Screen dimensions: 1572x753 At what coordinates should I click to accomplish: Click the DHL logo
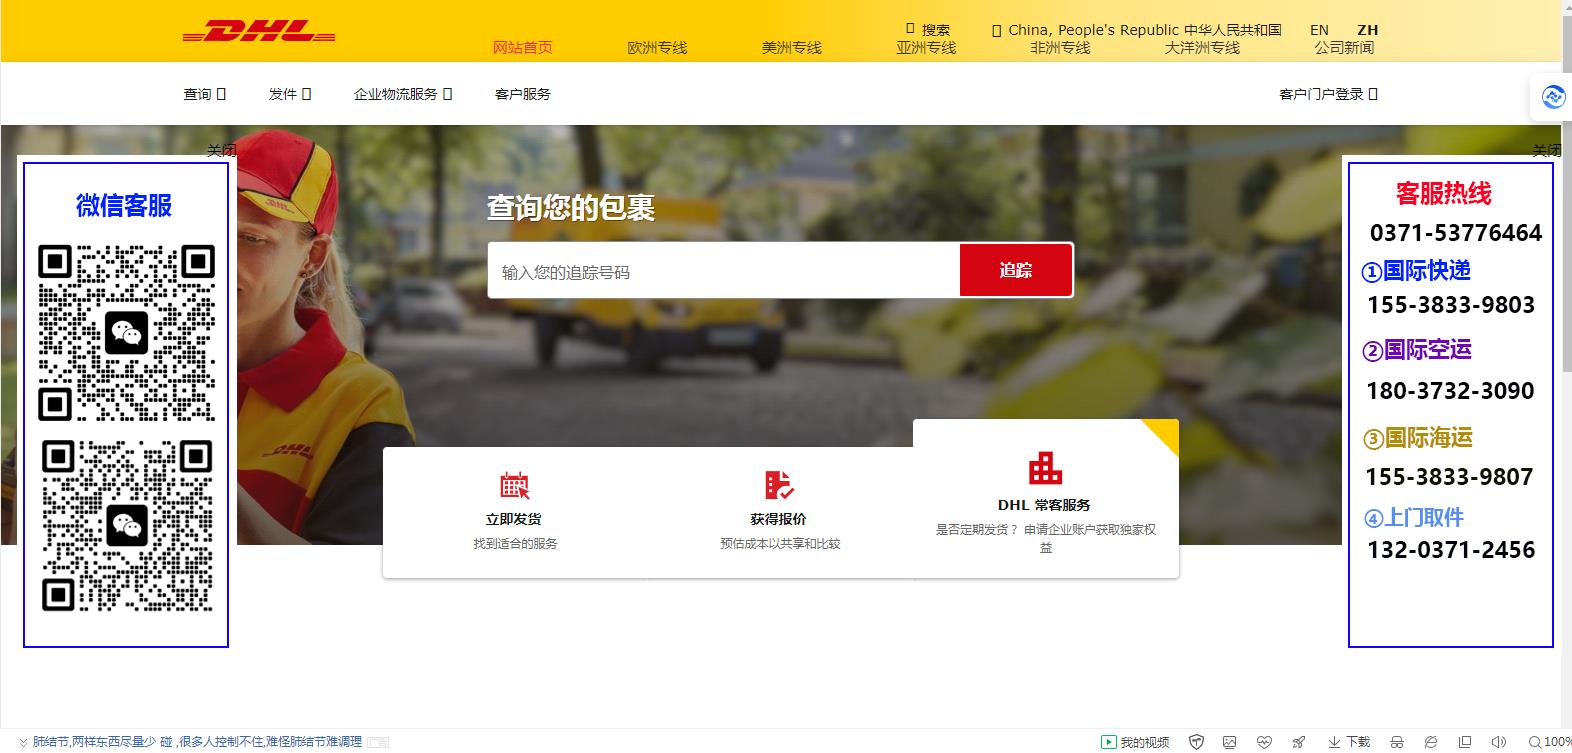point(259,32)
